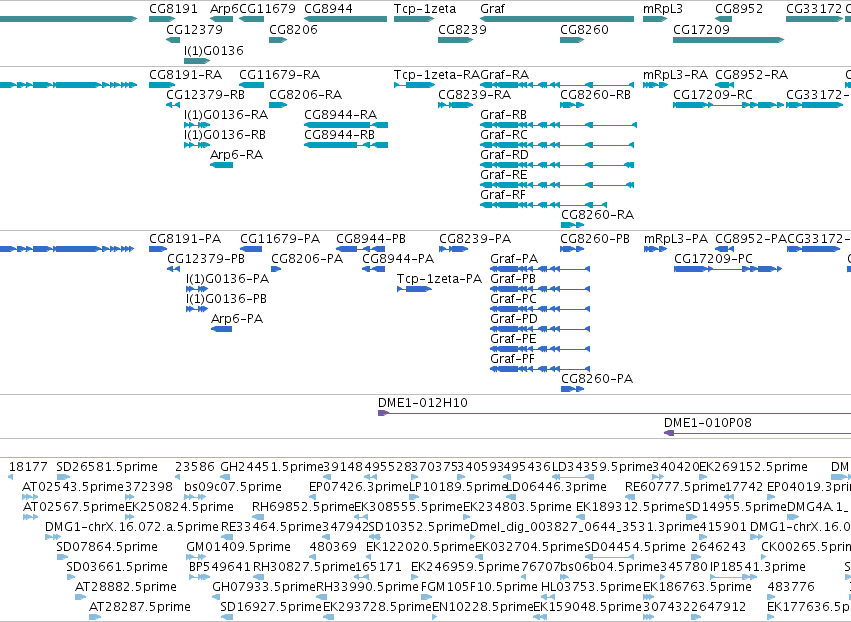Viewport: 851px width, 622px height.
Task: Select the CG8191 gene label
Action: pyautogui.click(x=174, y=9)
